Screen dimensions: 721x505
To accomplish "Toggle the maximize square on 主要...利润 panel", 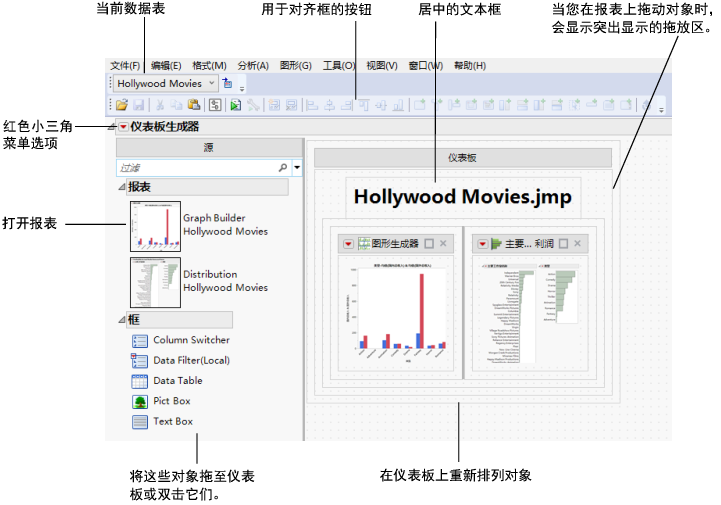I will coord(563,244).
